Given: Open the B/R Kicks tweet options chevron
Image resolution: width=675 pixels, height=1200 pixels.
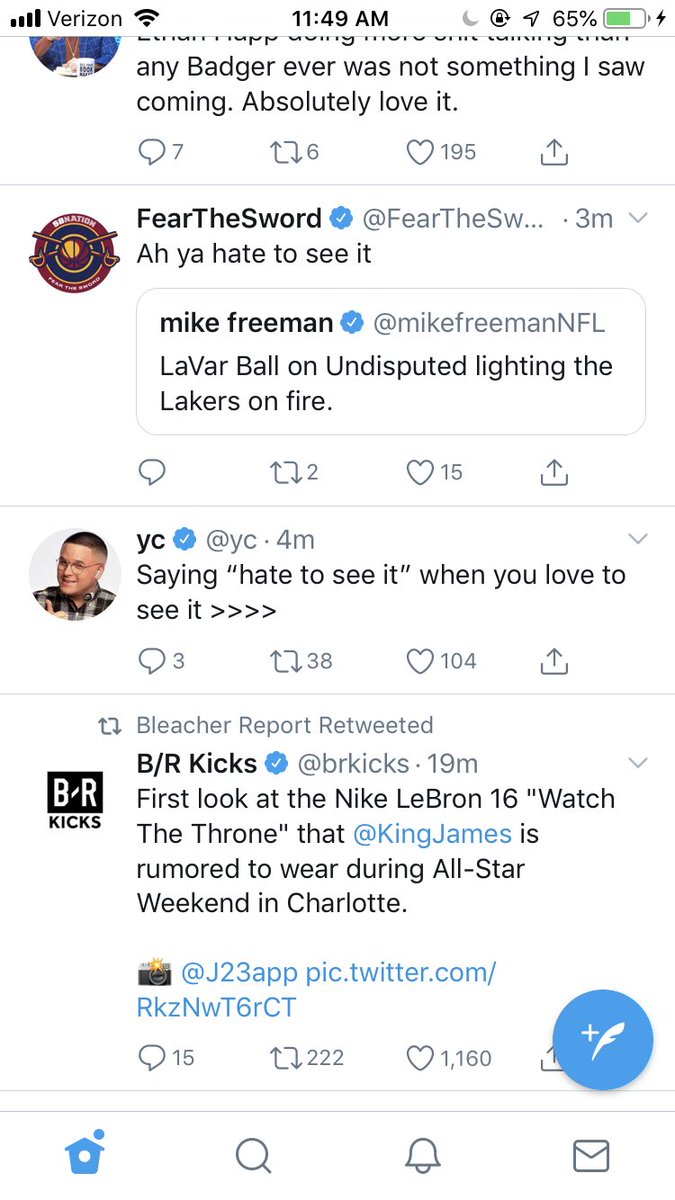Looking at the screenshot, I should coord(637,764).
